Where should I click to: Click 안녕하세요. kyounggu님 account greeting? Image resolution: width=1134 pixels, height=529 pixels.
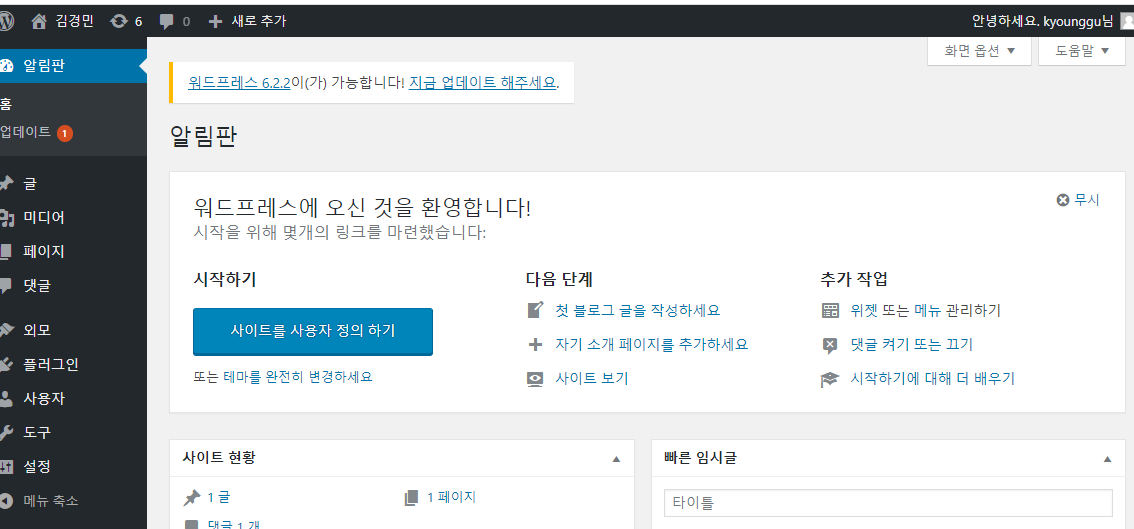[x=1042, y=21]
